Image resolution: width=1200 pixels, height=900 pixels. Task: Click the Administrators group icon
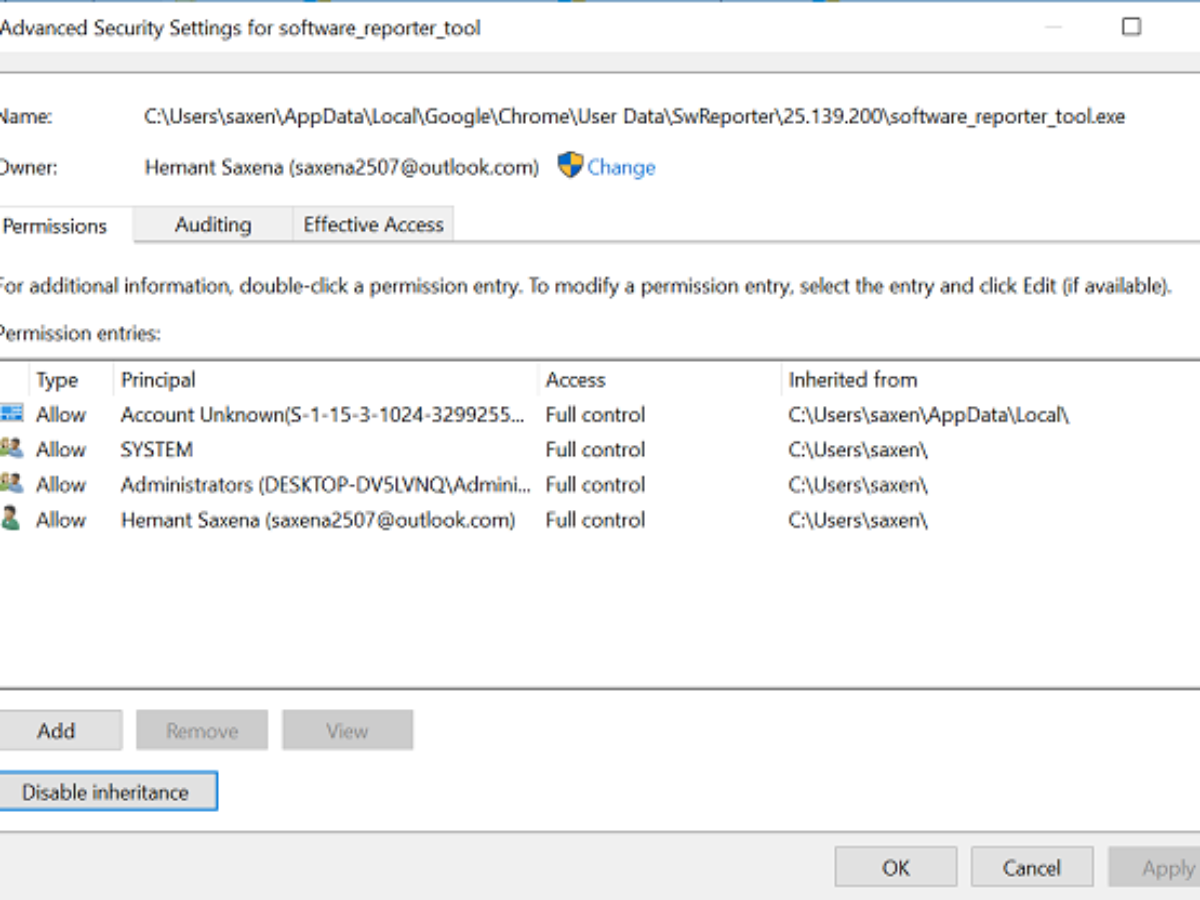(11, 484)
